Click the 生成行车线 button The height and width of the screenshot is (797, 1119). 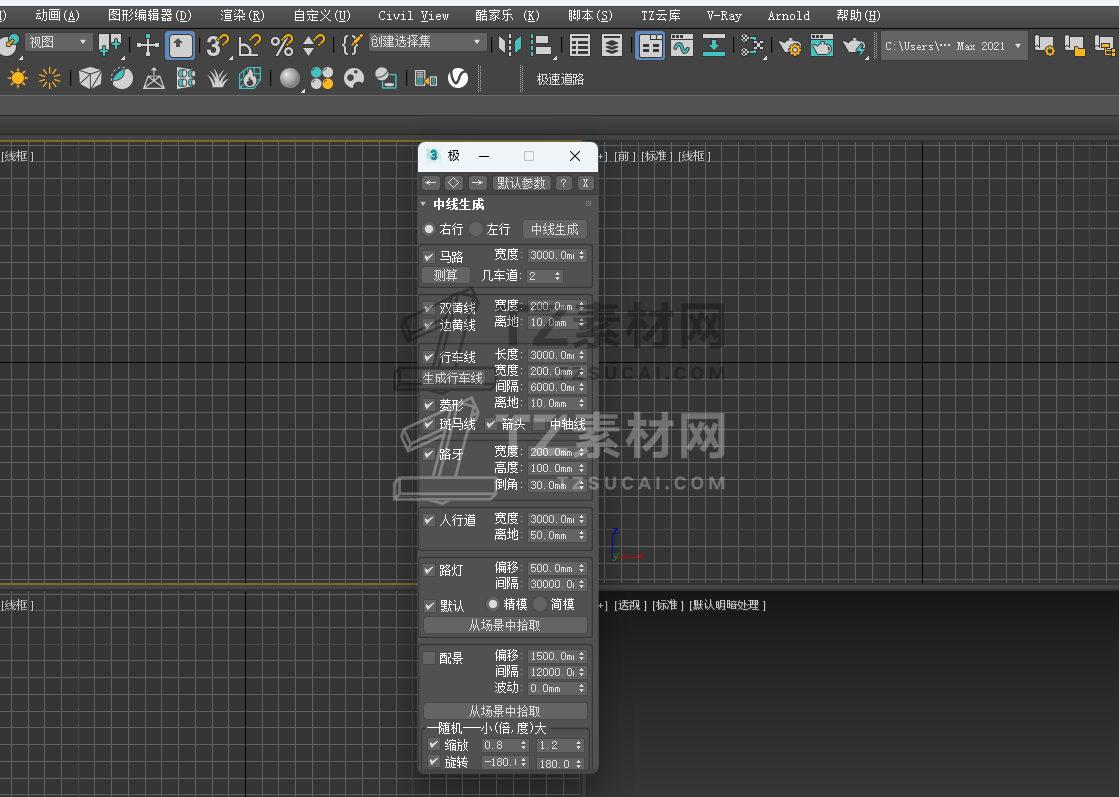click(x=453, y=378)
